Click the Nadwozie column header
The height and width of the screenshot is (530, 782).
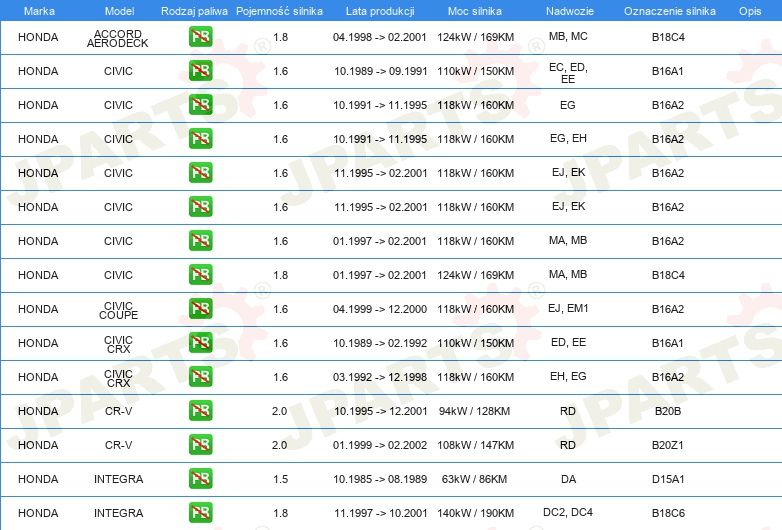(x=570, y=11)
